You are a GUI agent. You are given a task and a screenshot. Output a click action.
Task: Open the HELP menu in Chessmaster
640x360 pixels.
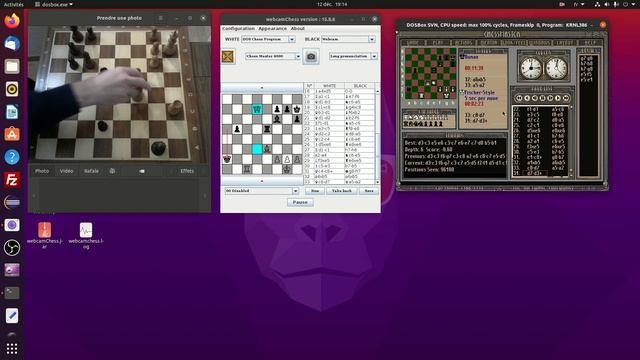(590, 42)
